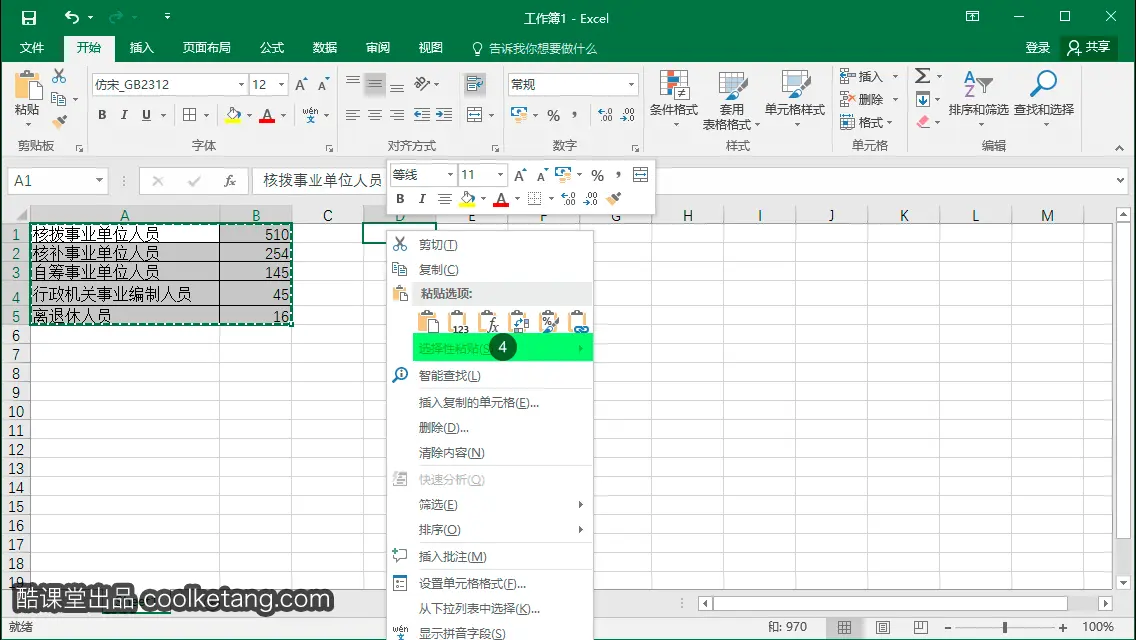Toggle Wrap Text in ribbon
This screenshot has height=640, width=1136.
point(475,84)
